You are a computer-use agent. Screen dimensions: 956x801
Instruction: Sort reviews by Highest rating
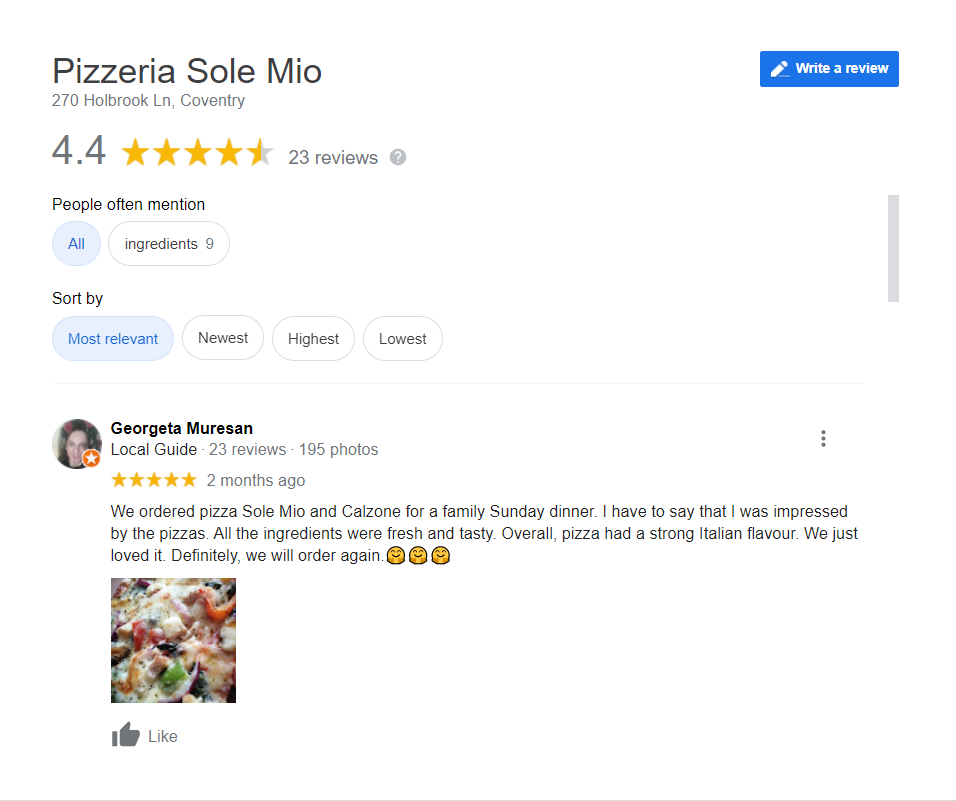point(313,338)
